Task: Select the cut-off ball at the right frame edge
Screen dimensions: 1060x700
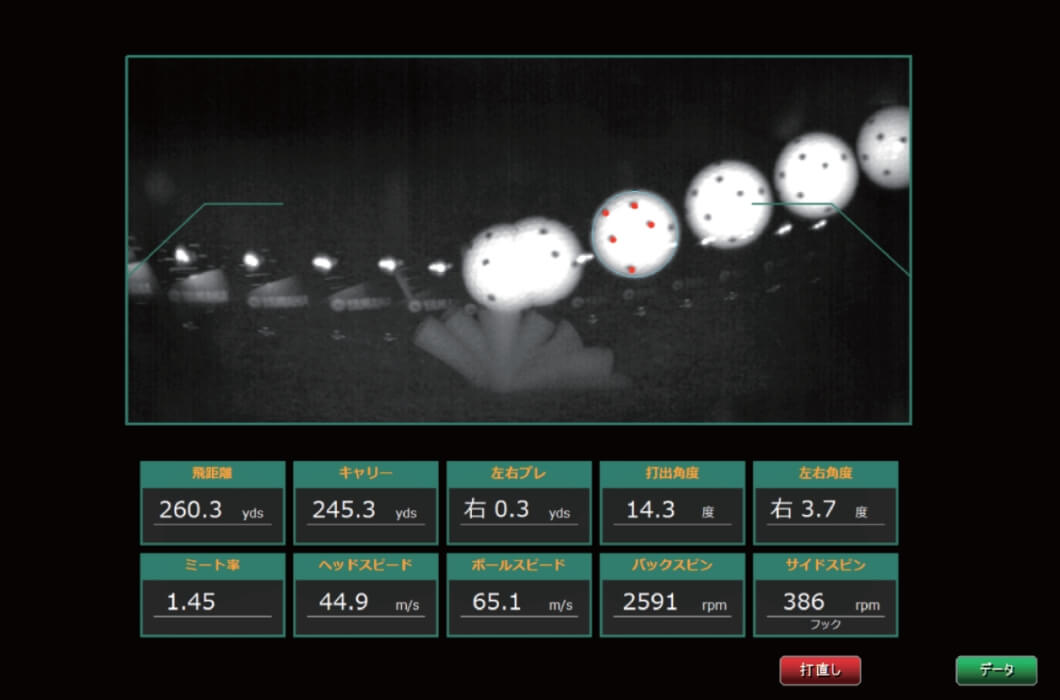Action: tap(885, 148)
